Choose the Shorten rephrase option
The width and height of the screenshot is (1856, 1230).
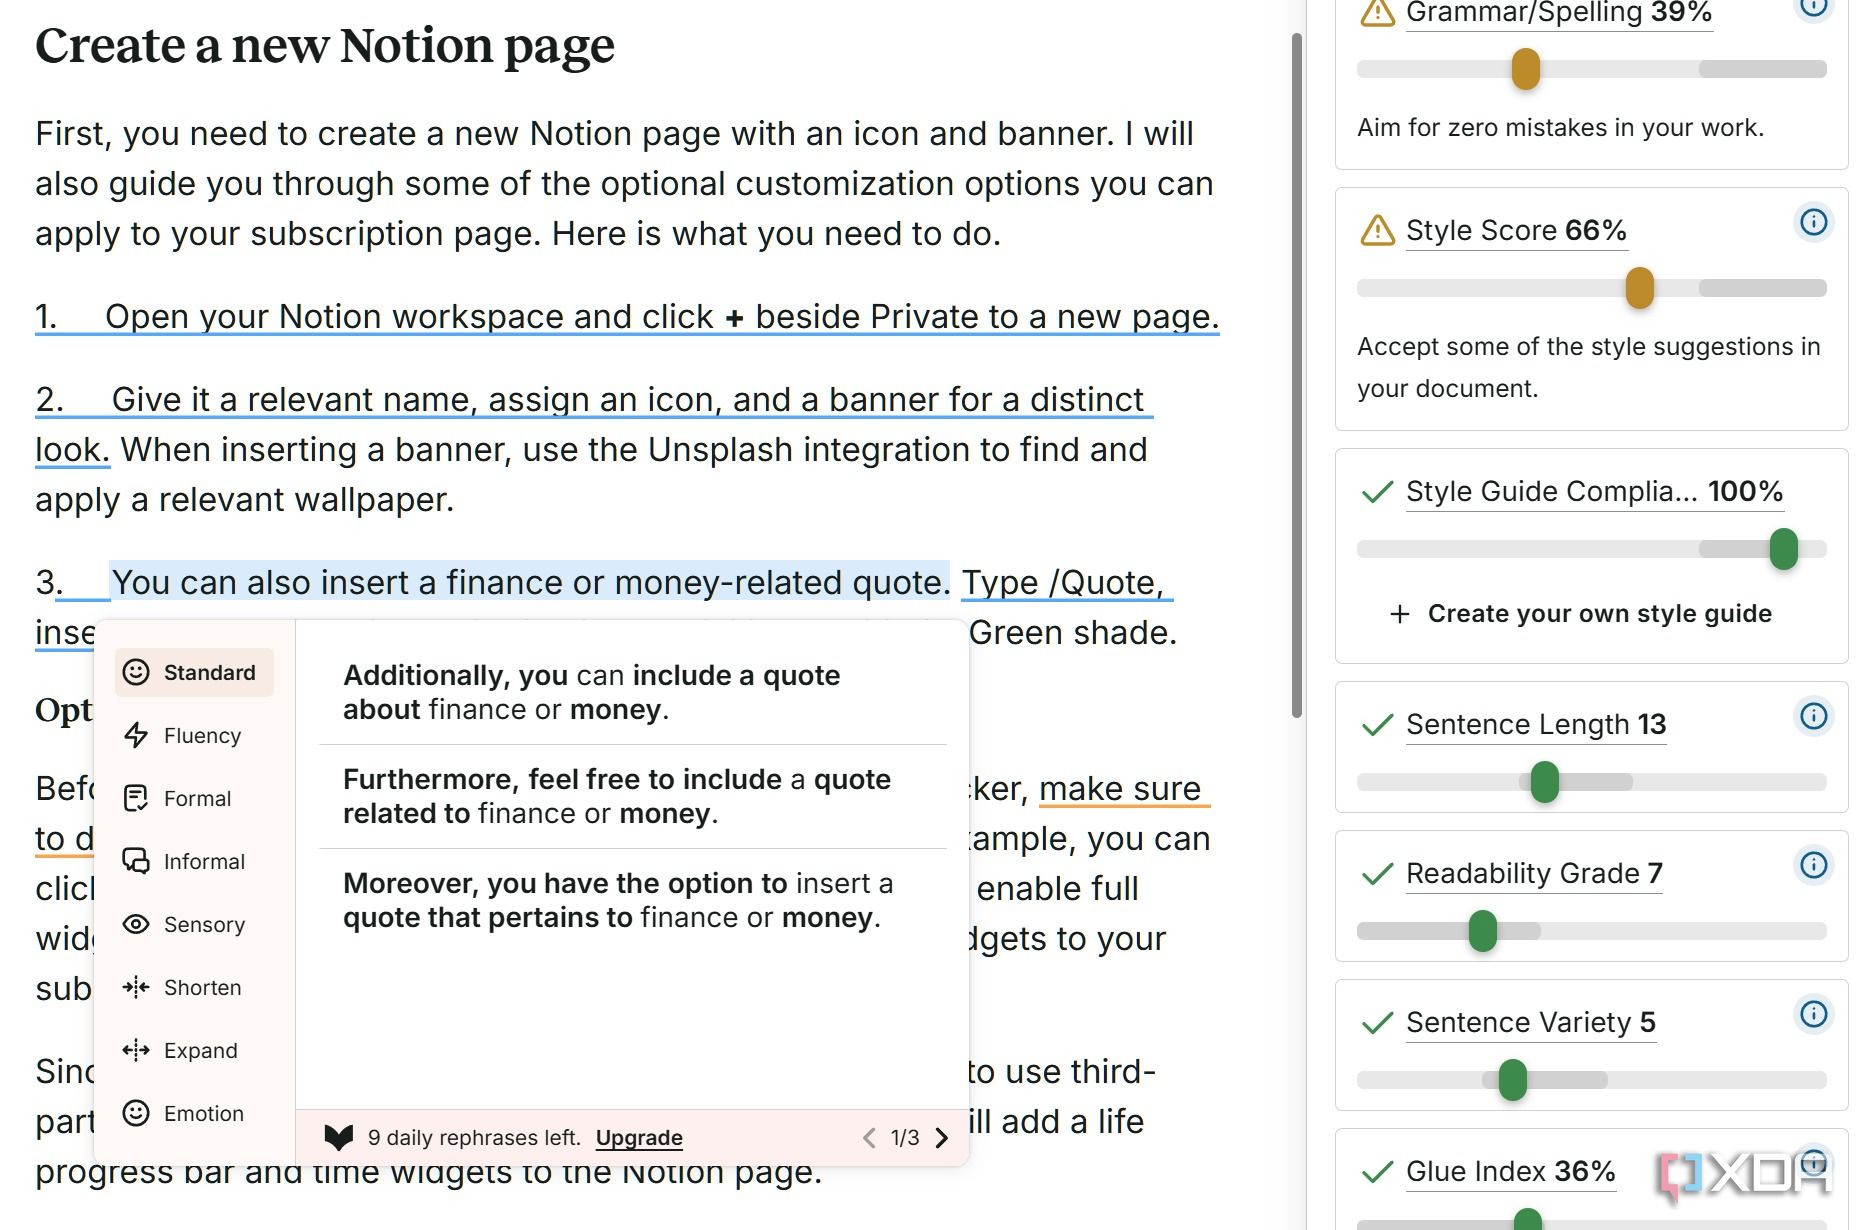point(182,987)
